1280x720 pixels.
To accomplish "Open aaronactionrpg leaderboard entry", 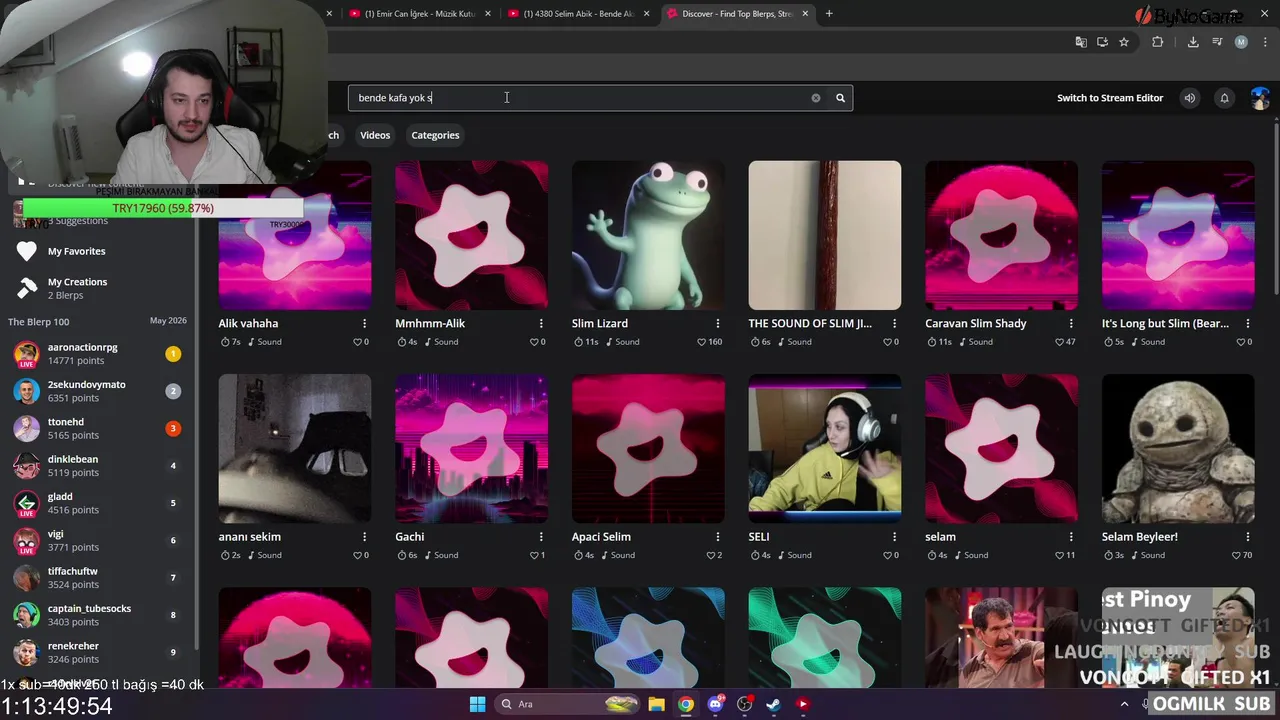I will pos(97,354).
